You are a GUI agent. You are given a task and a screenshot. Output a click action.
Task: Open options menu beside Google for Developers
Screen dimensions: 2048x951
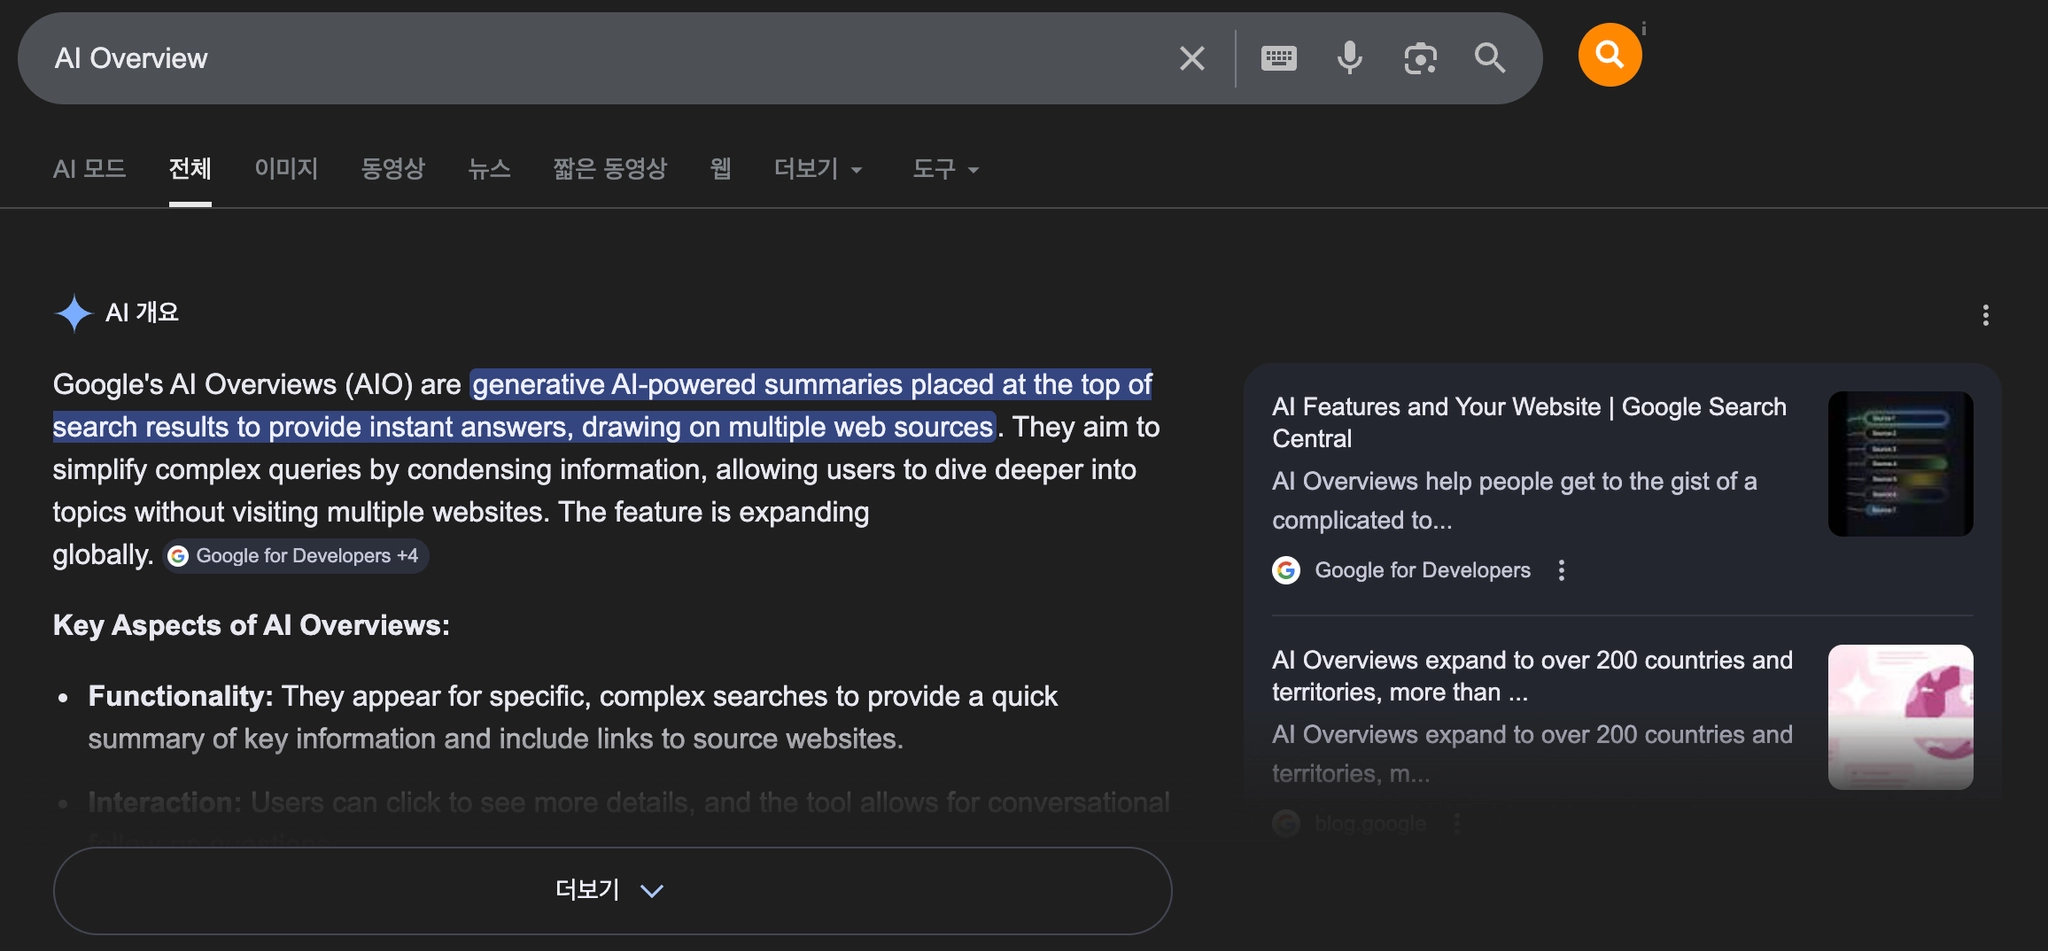pyautogui.click(x=1561, y=570)
